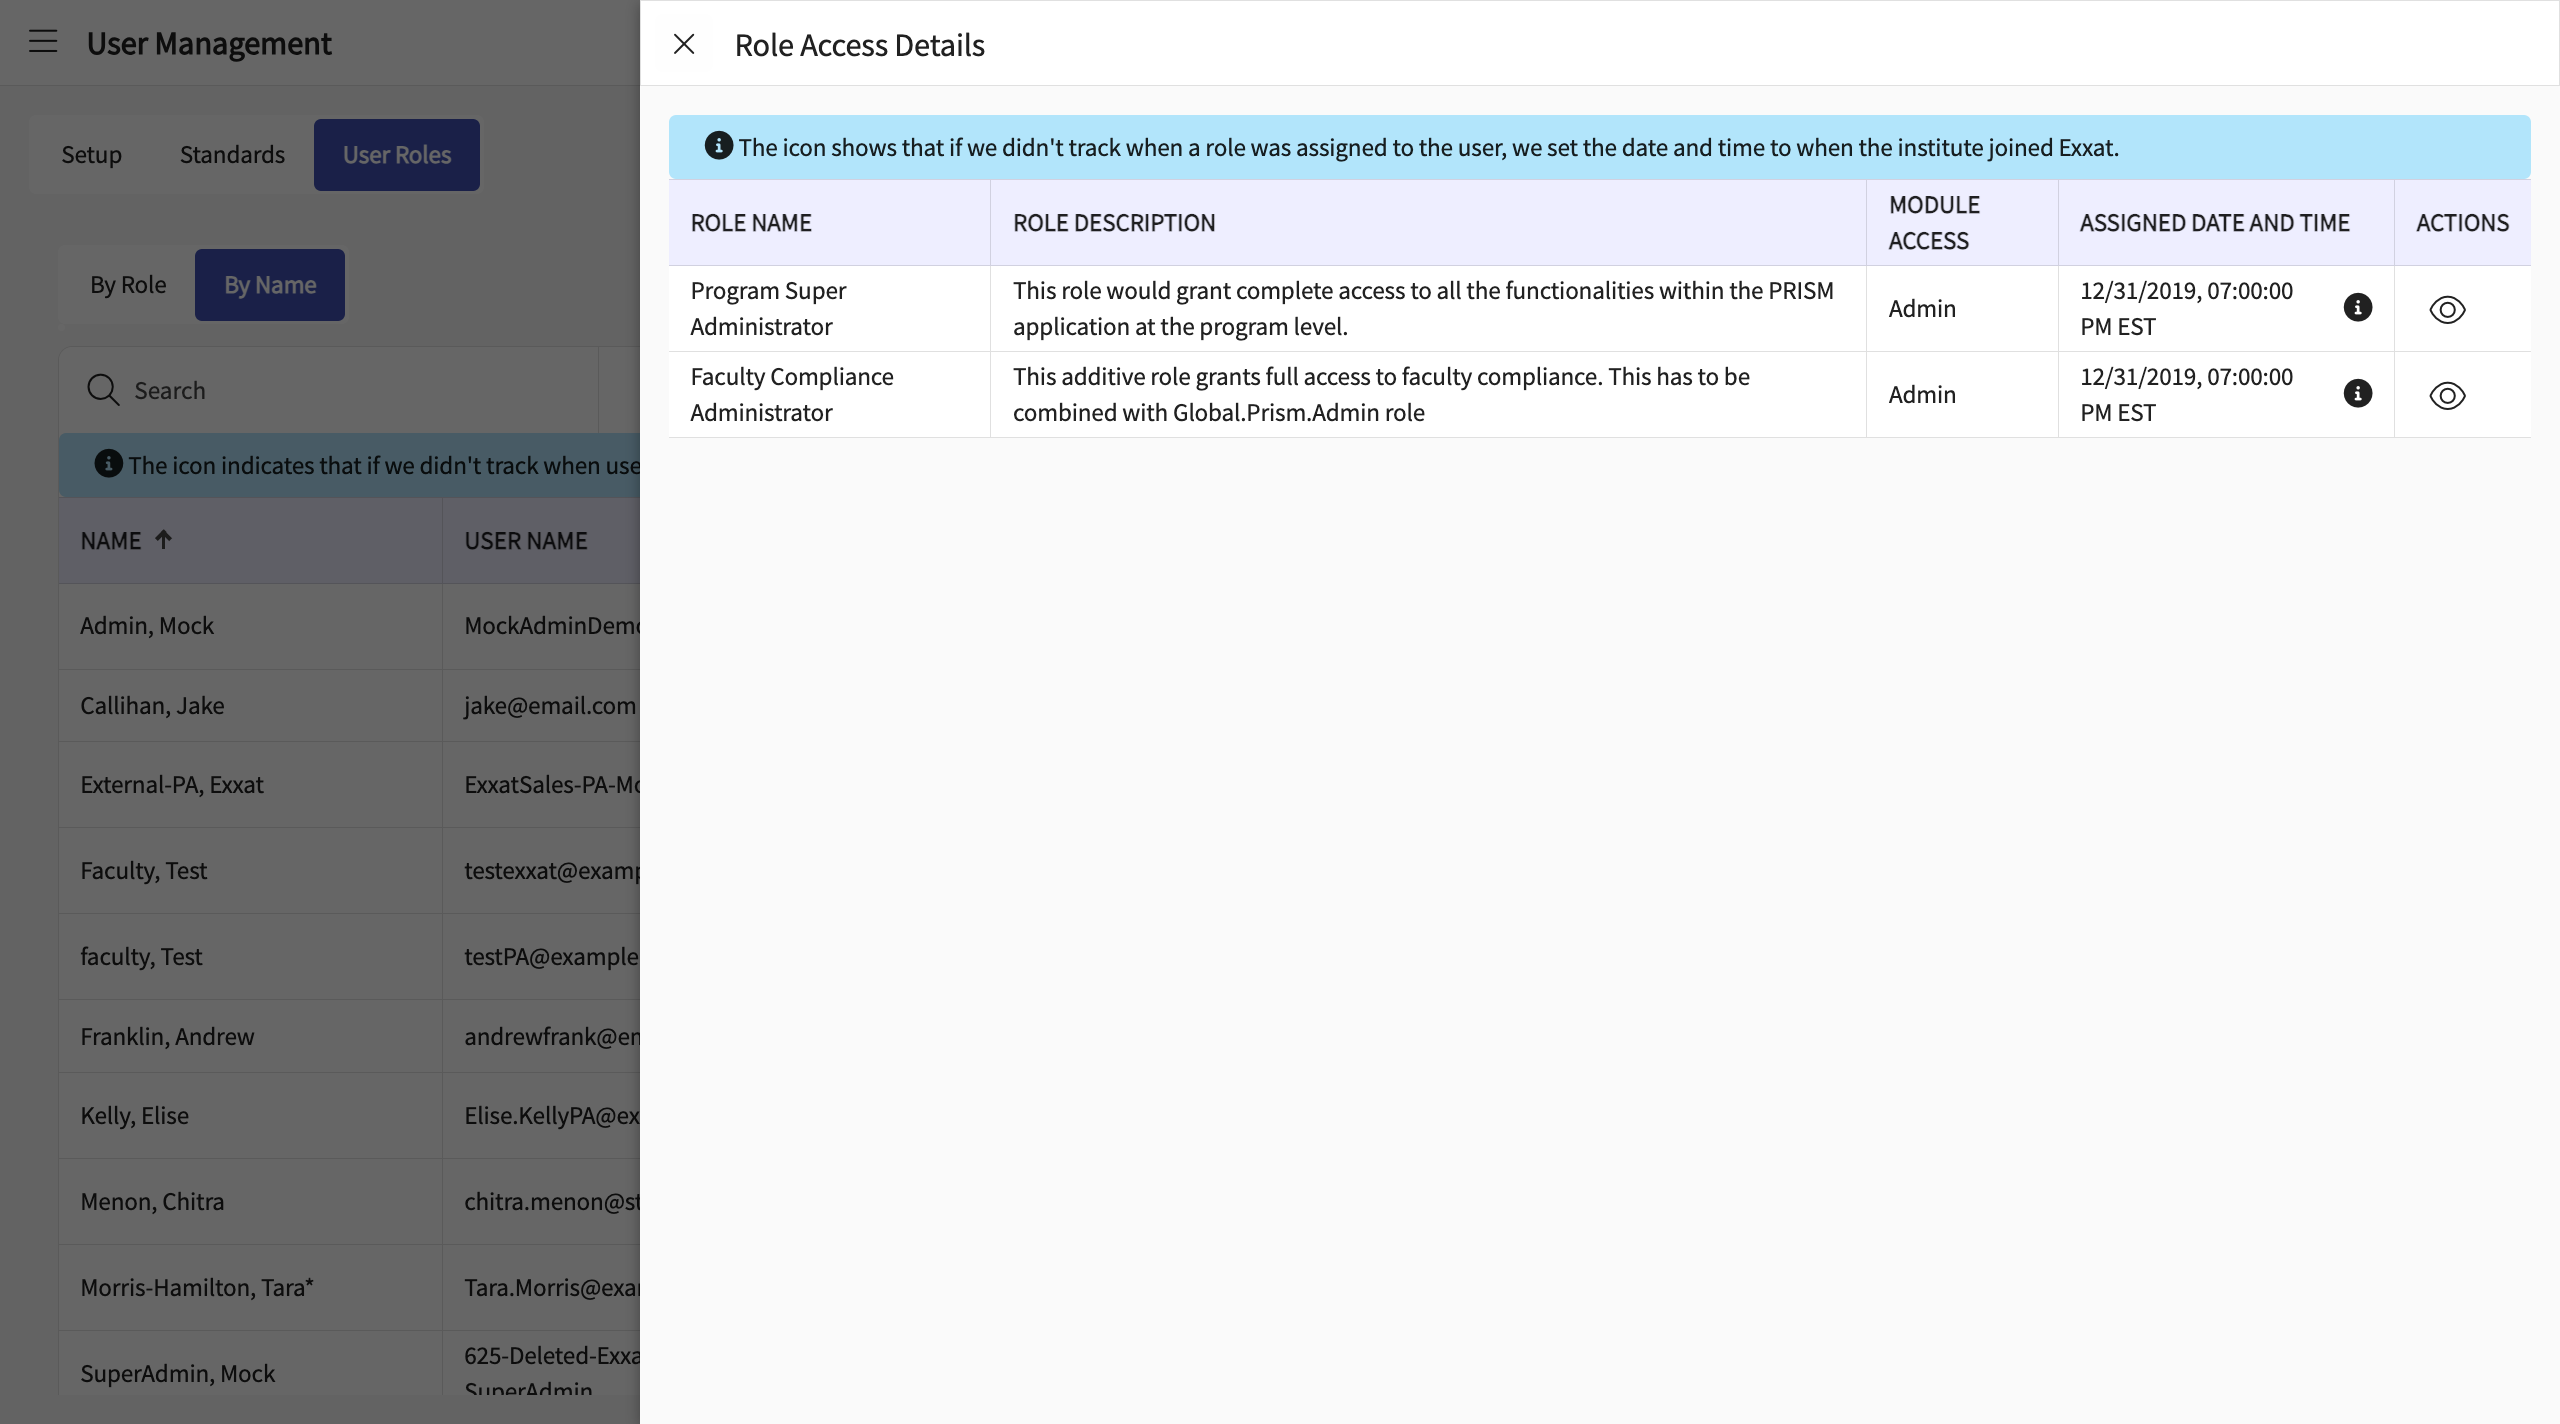View Program Super Administrator role with eye icon
2560x1424 pixels.
[x=2446, y=309]
